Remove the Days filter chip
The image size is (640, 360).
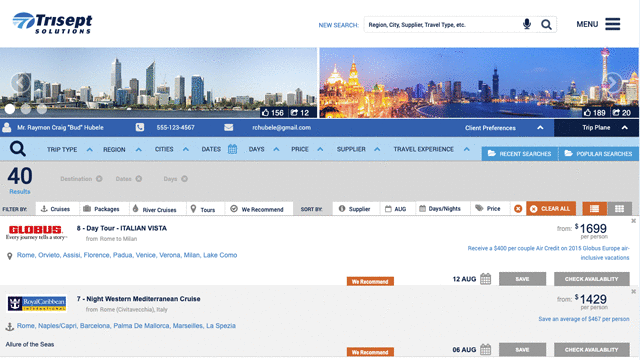coord(184,179)
